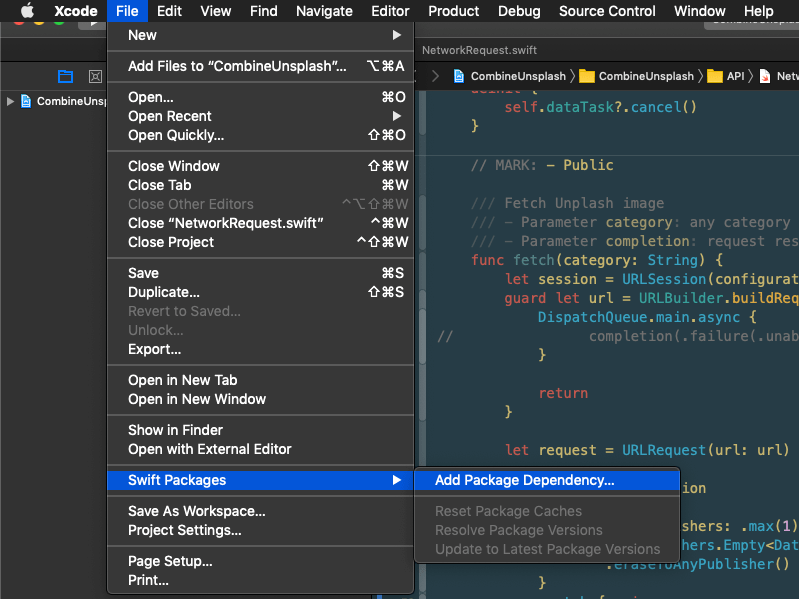Image resolution: width=799 pixels, height=599 pixels.
Task: Select Export...
Action: tap(260, 349)
